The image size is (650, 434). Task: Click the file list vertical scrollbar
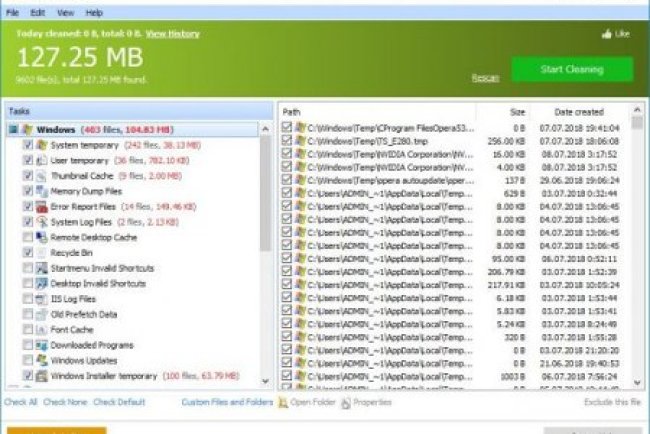(639, 250)
